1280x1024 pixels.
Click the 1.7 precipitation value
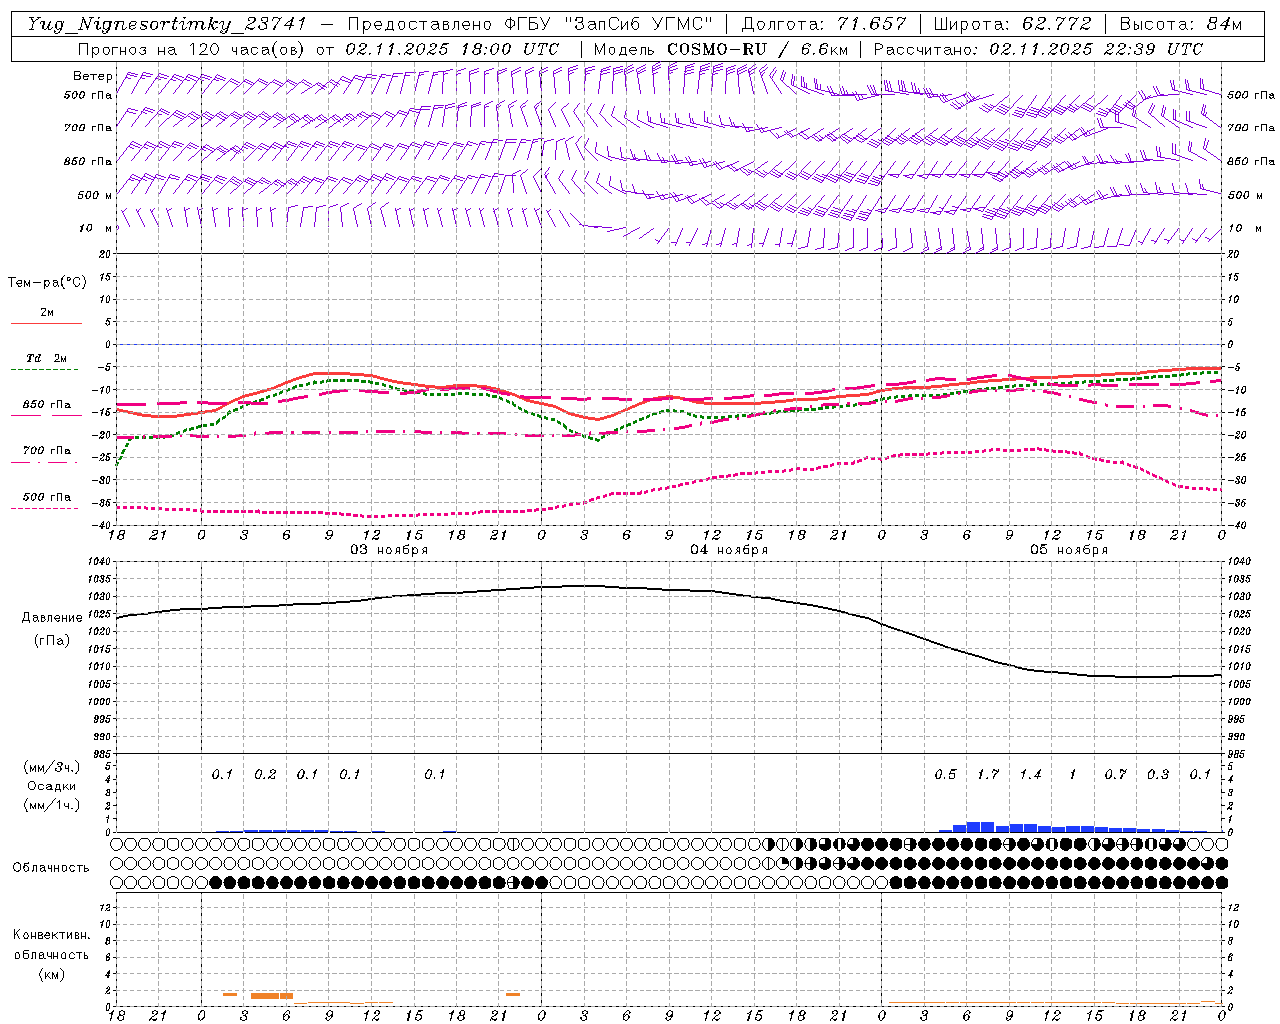(x=988, y=774)
